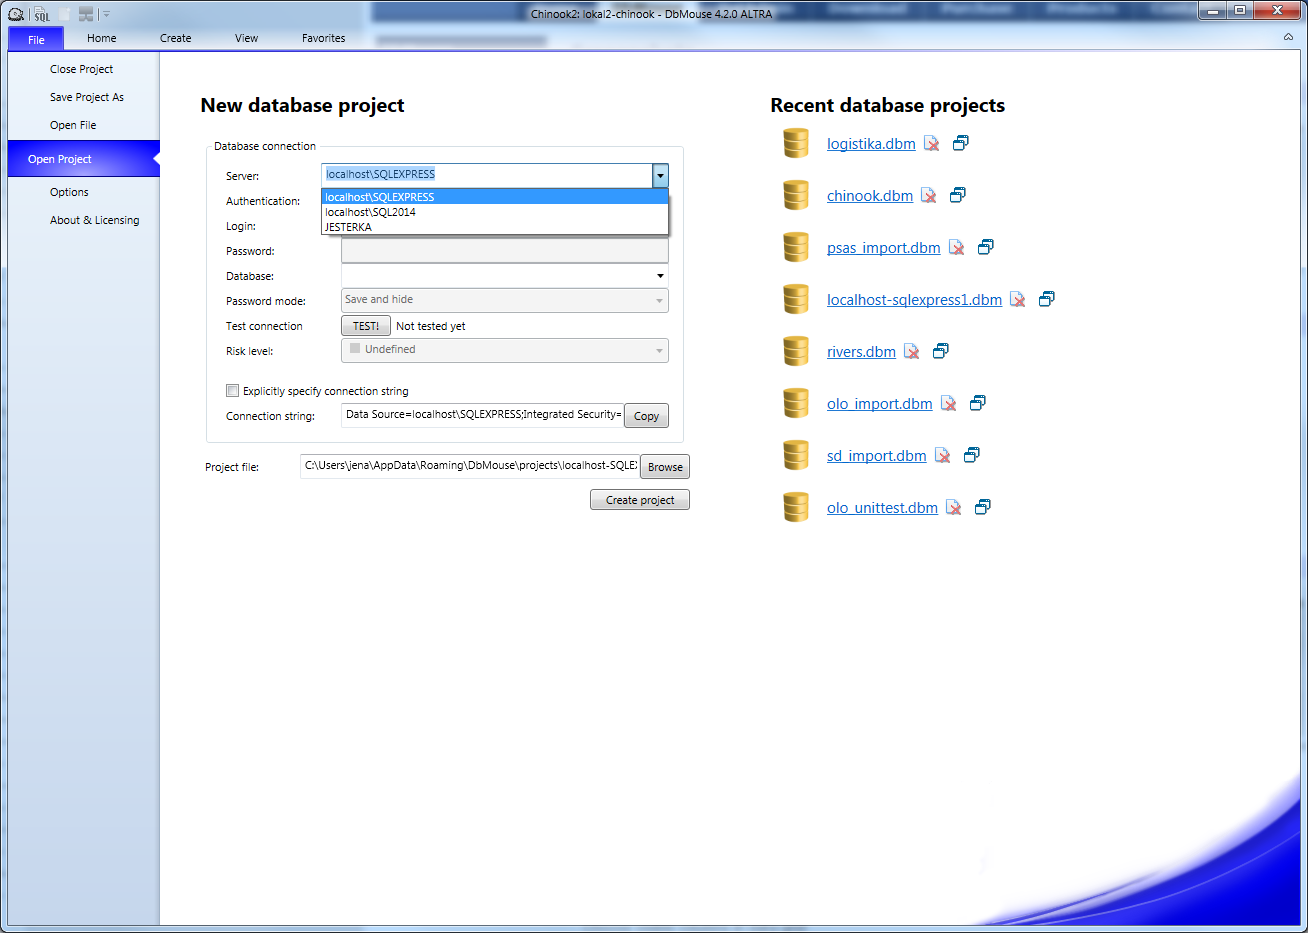
Task: Click the database cylinder icon for logistika.dbm
Action: coord(796,143)
